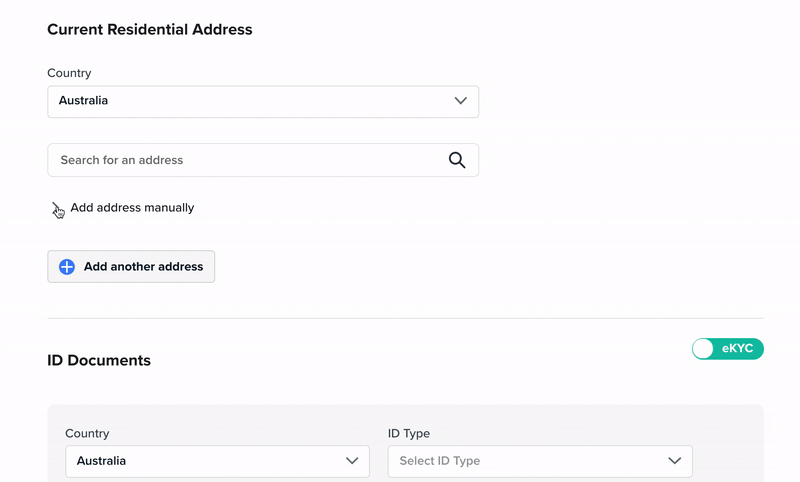Click the Add another address button
Image resolution: width=800 pixels, height=482 pixels.
[x=131, y=267]
